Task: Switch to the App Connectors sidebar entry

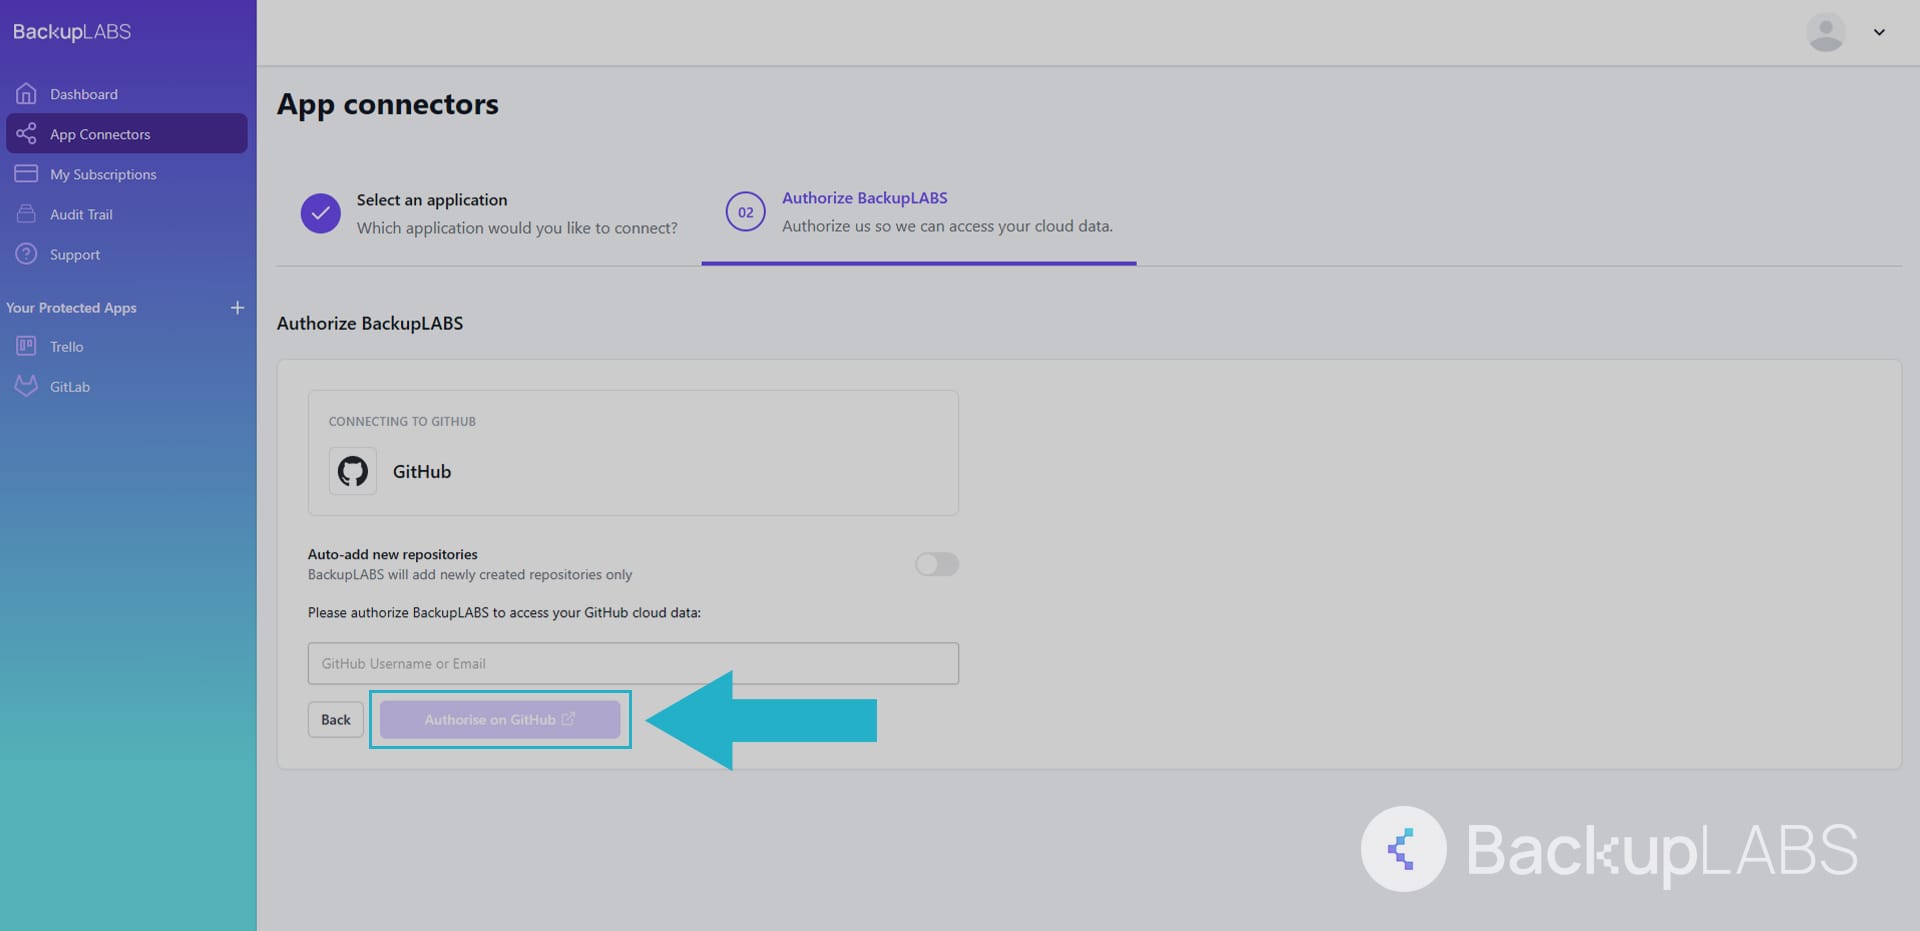Action: point(100,133)
